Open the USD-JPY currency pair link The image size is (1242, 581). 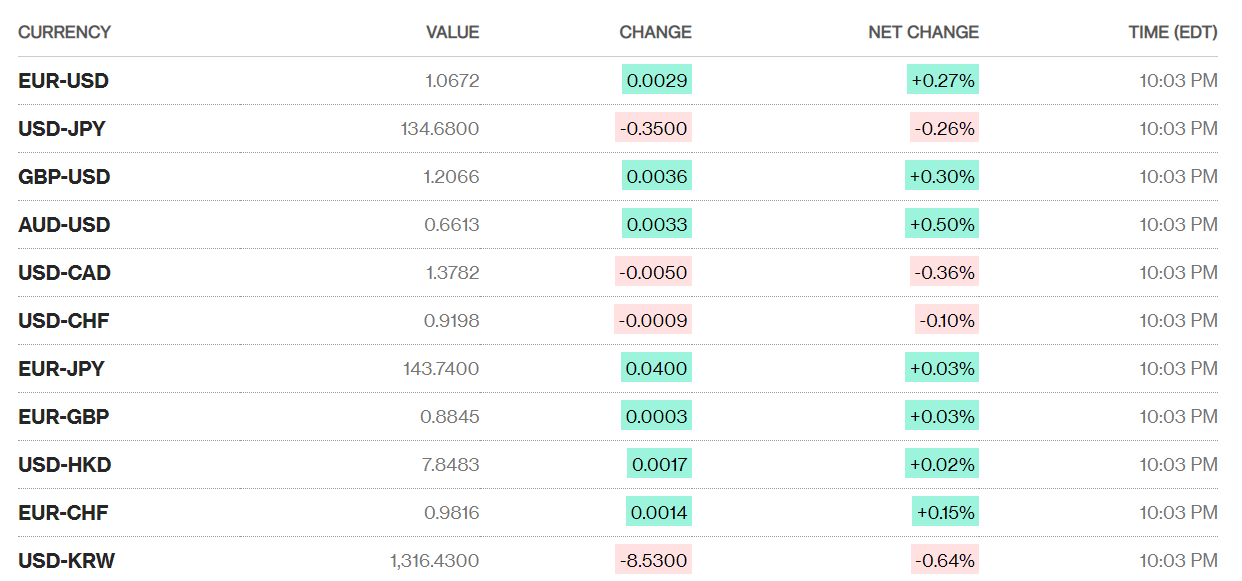[62, 129]
